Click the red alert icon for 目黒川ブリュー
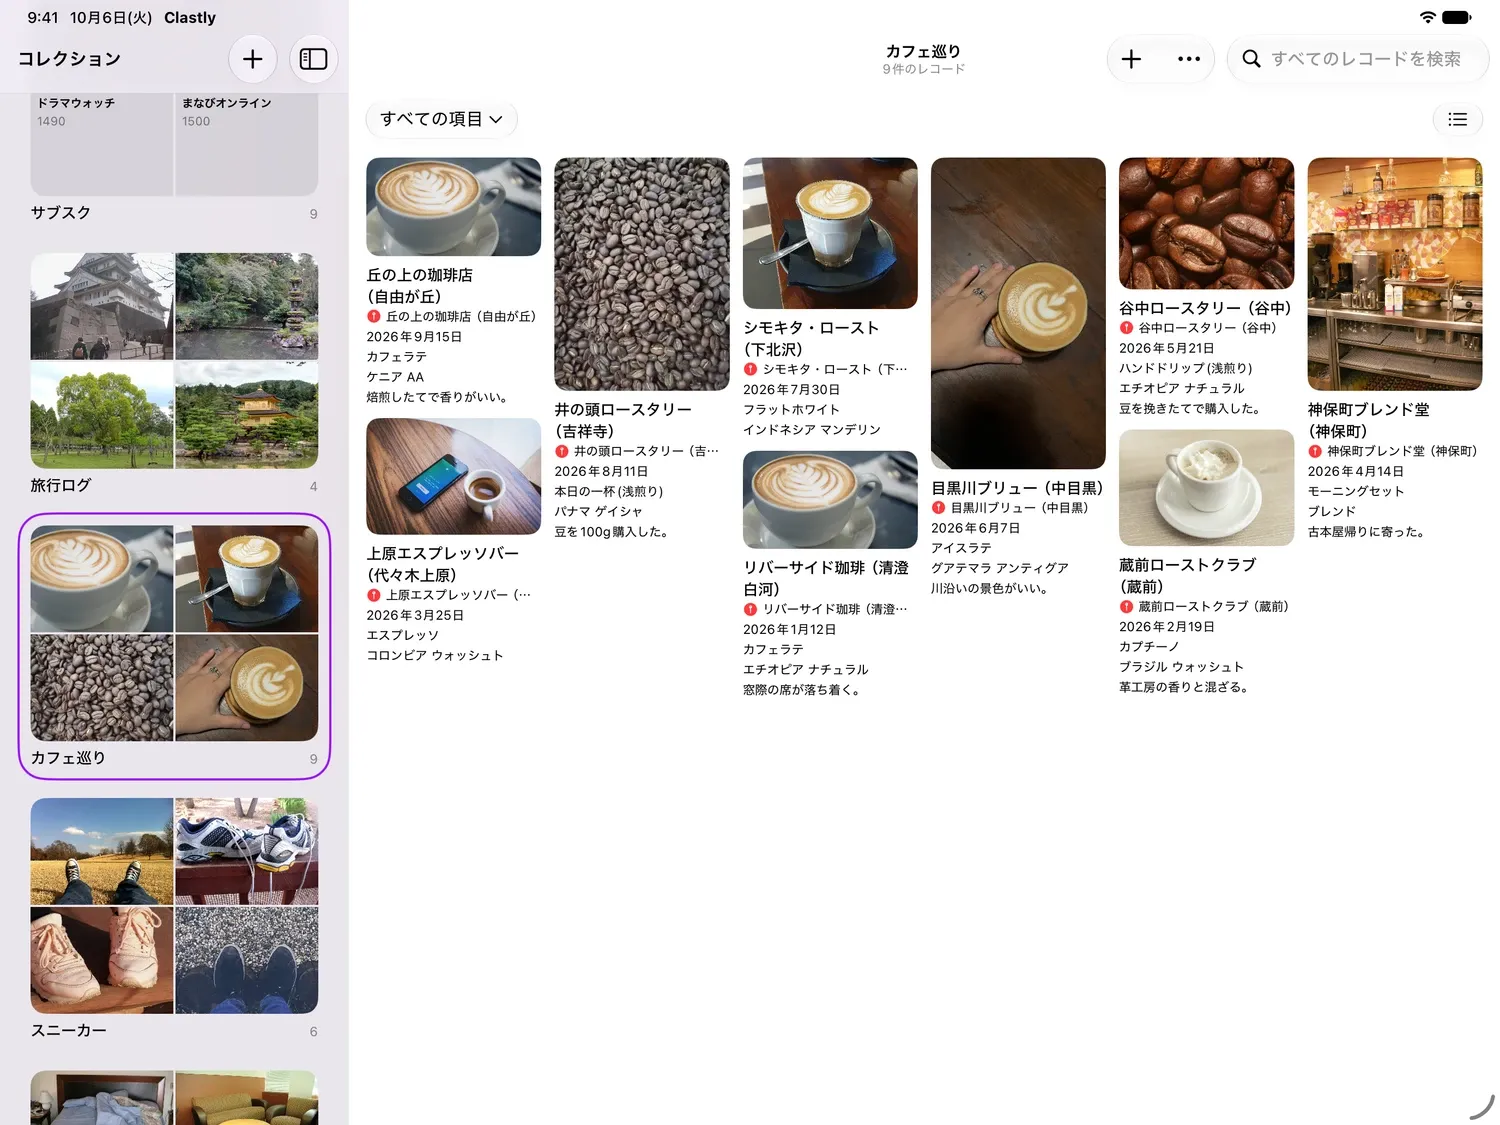The image size is (1500, 1125). coord(938,508)
